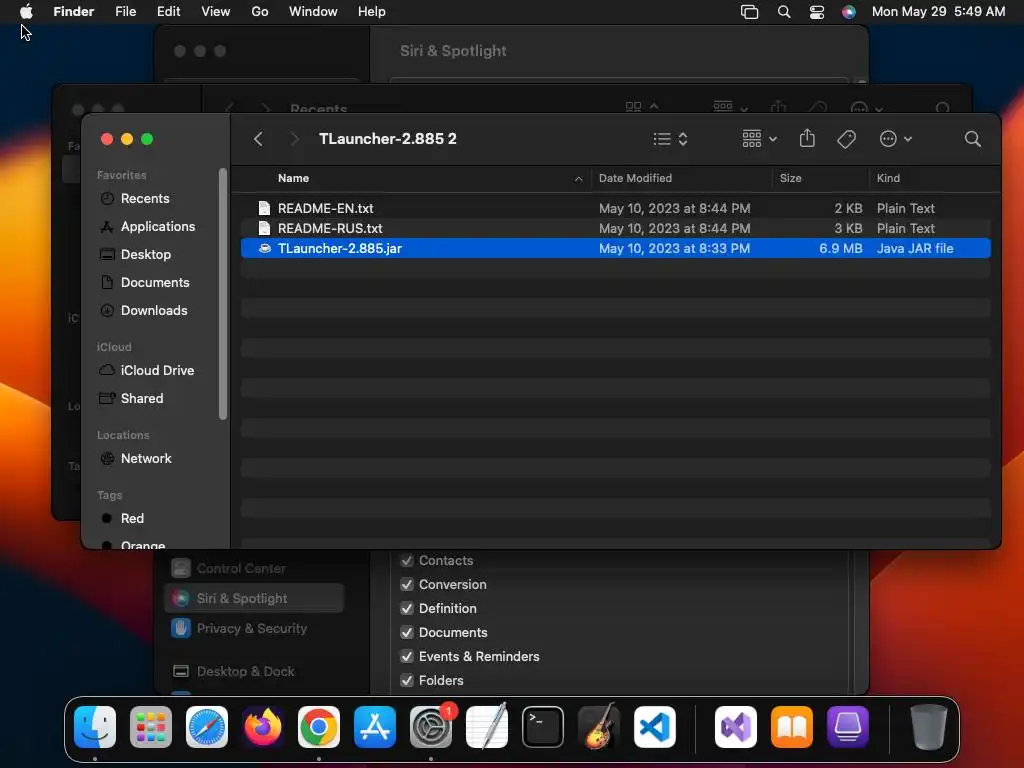Open TextEdit from the Dock
The height and width of the screenshot is (768, 1024).
click(487, 726)
